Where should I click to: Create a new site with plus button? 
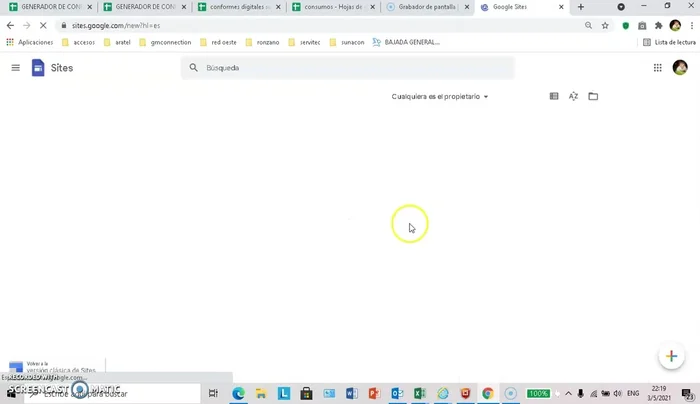click(671, 356)
